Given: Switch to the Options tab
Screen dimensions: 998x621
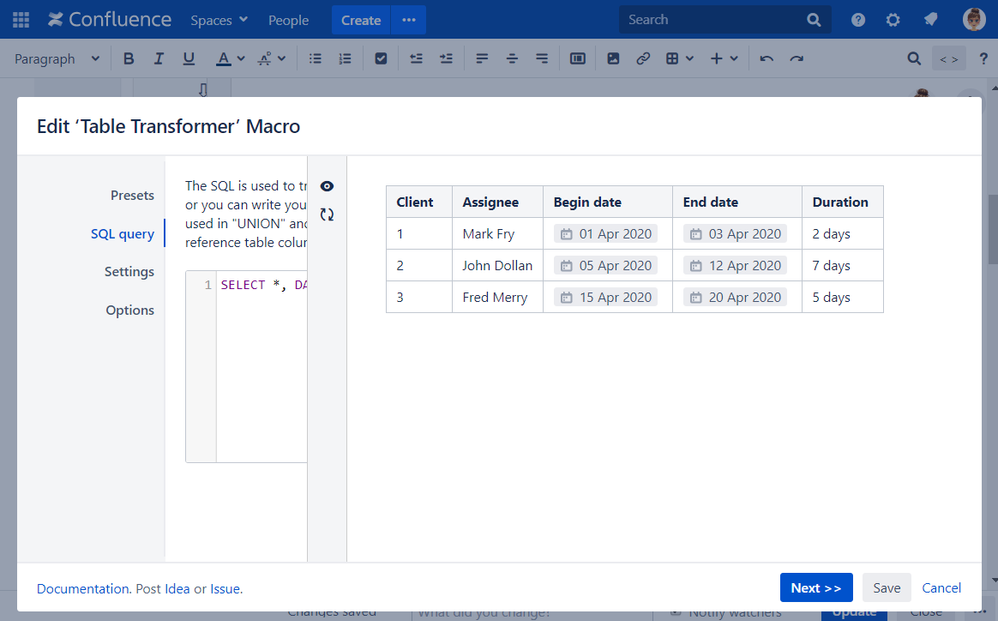Looking at the screenshot, I should [x=130, y=310].
